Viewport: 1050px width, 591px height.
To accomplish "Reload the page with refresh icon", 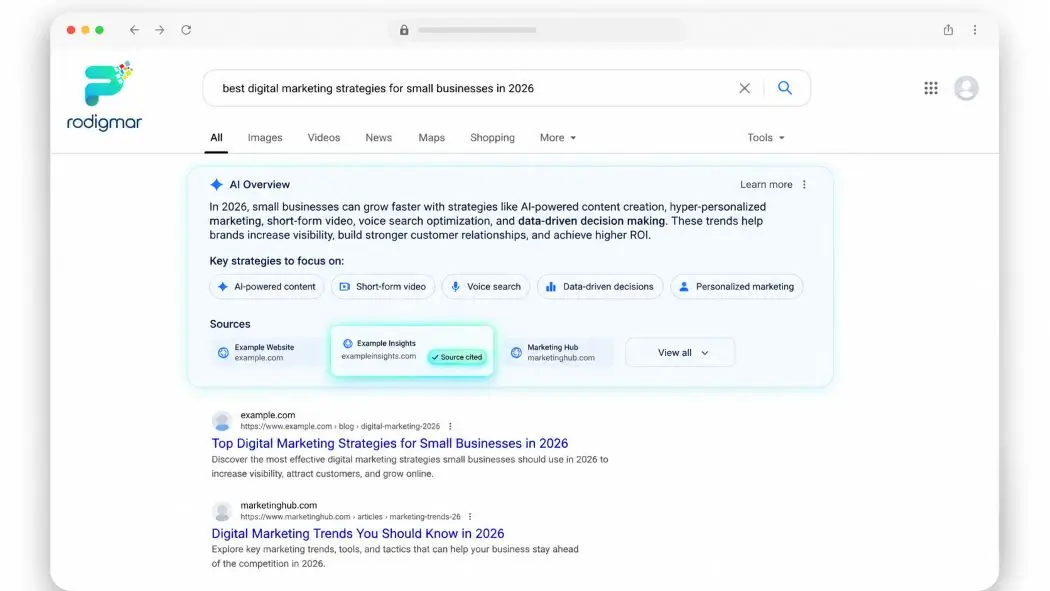I will click(x=186, y=30).
